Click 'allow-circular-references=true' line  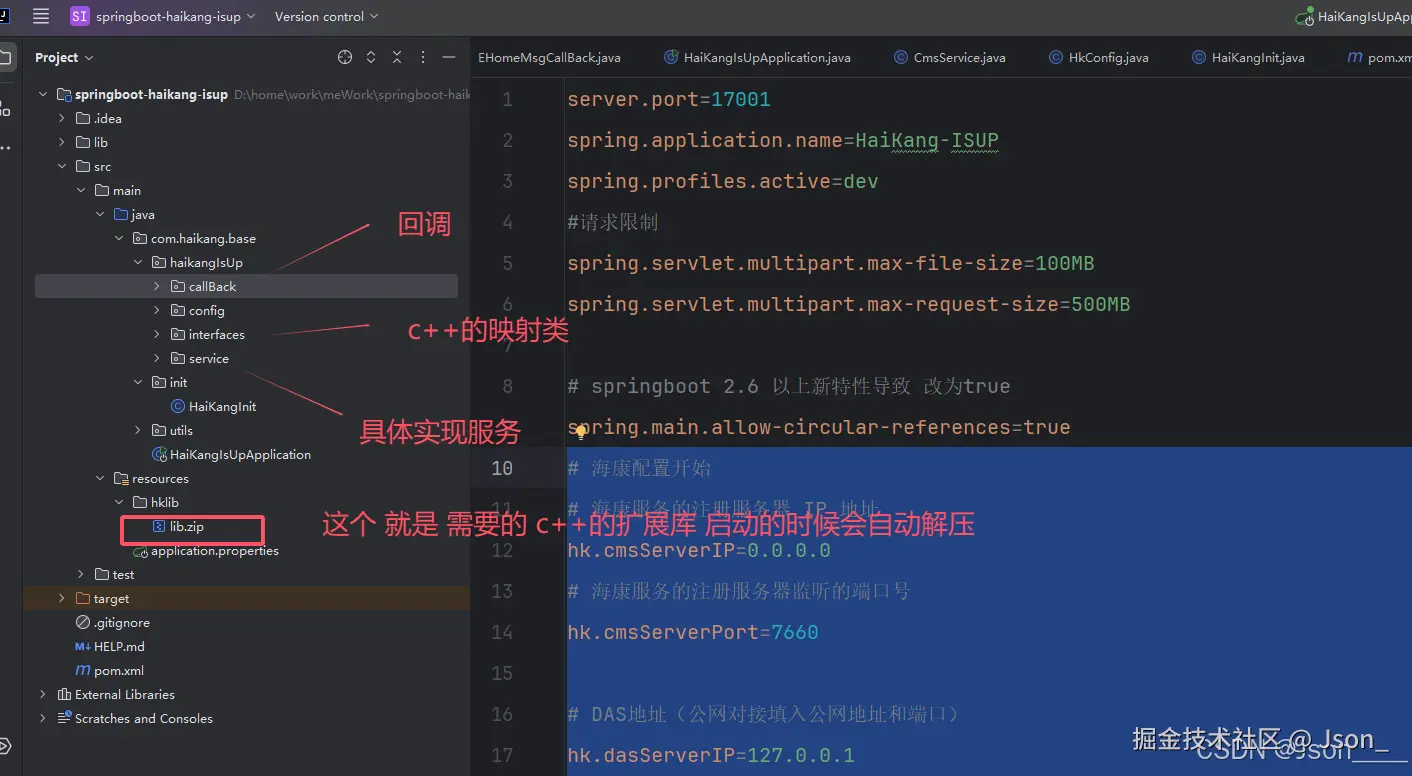818,427
